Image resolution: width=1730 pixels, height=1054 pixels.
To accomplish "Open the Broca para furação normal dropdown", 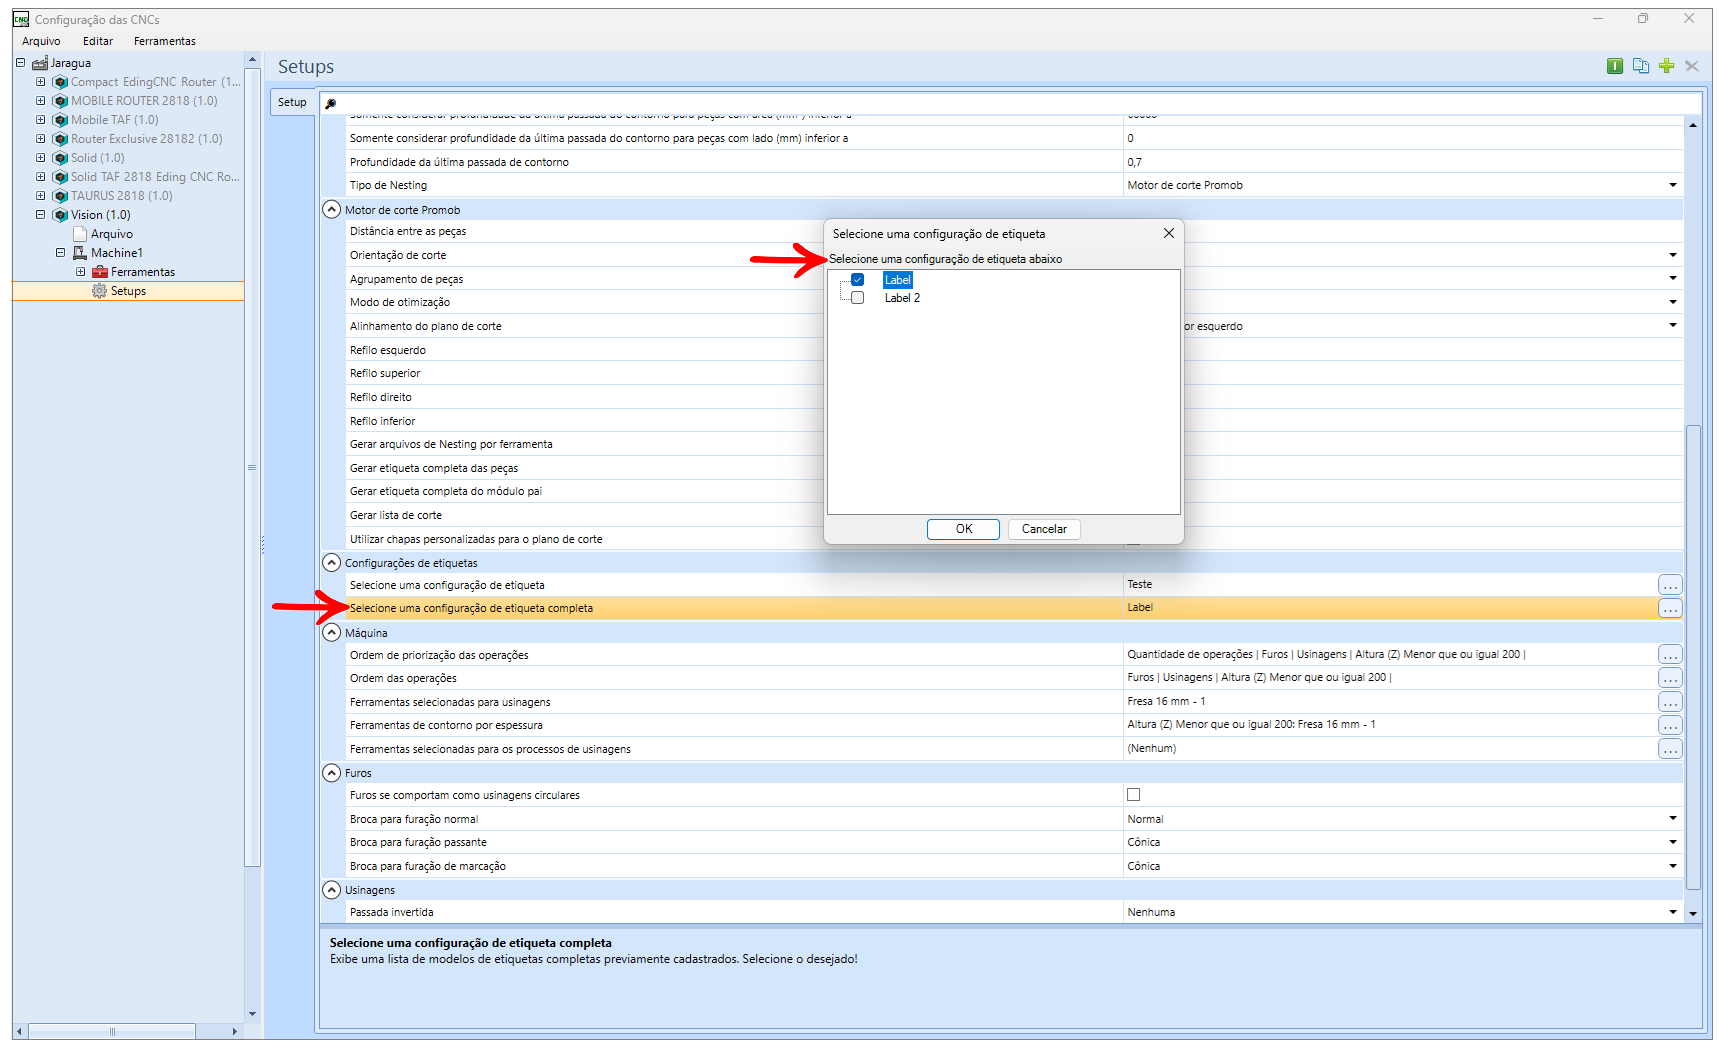I will click(1672, 819).
